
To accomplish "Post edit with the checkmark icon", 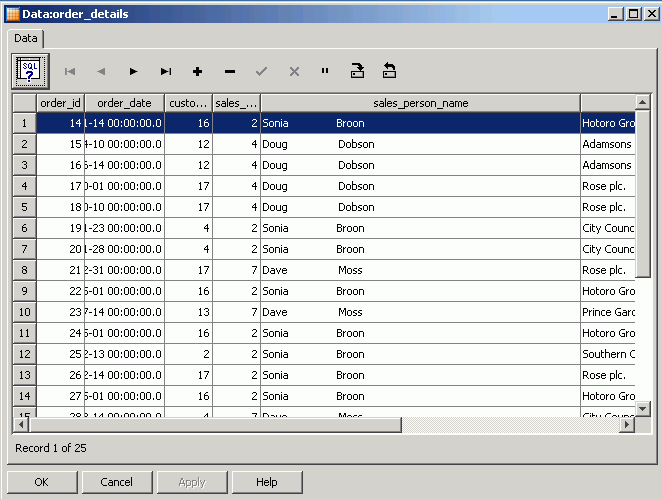I will coord(261,71).
